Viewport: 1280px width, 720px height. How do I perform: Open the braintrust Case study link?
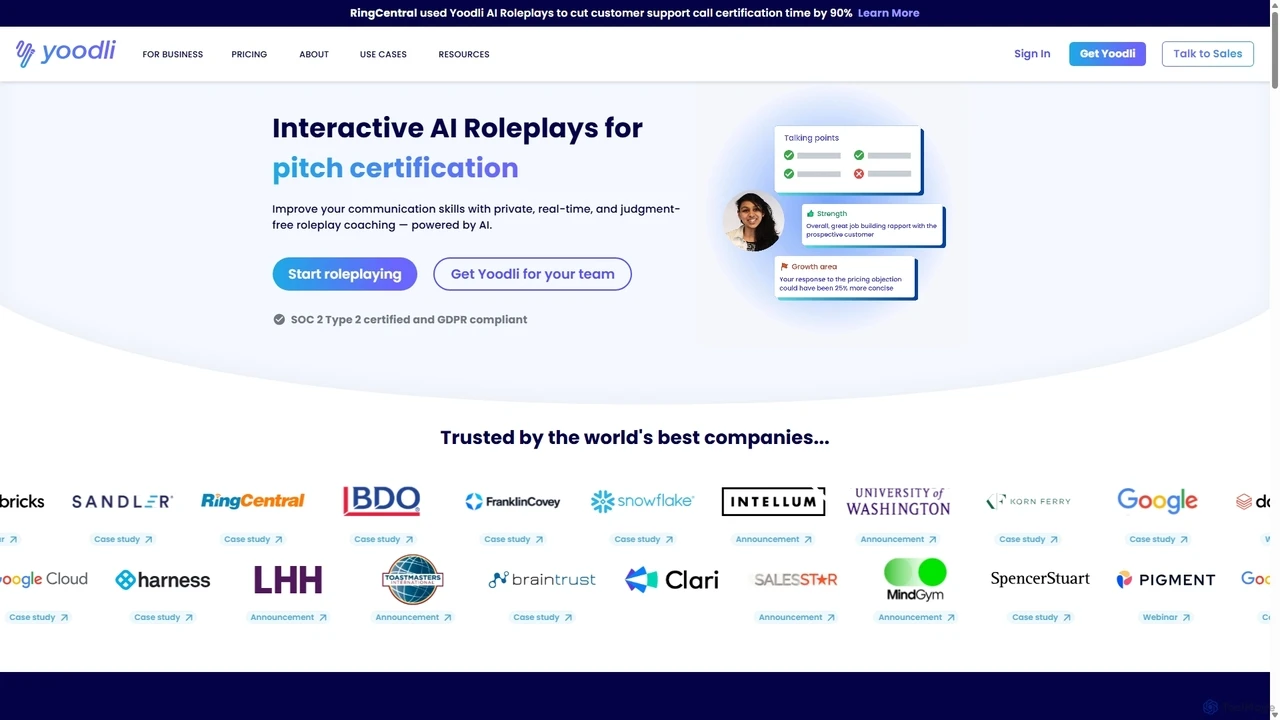[x=542, y=617]
